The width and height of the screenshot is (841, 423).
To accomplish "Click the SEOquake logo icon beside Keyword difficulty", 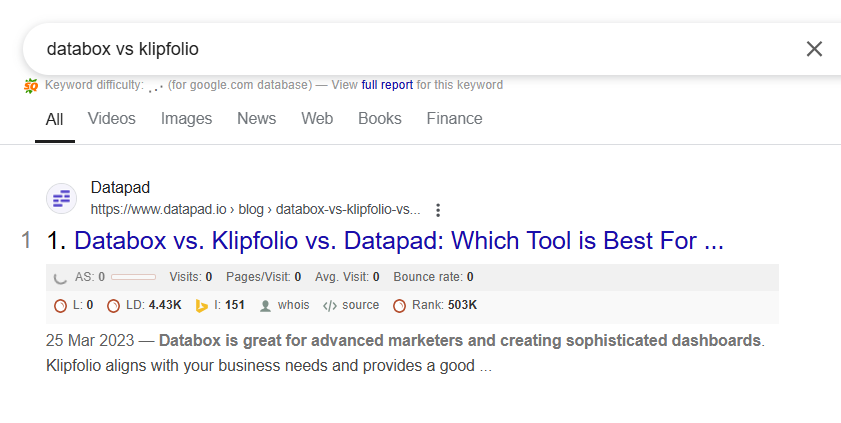I will tap(31, 86).
